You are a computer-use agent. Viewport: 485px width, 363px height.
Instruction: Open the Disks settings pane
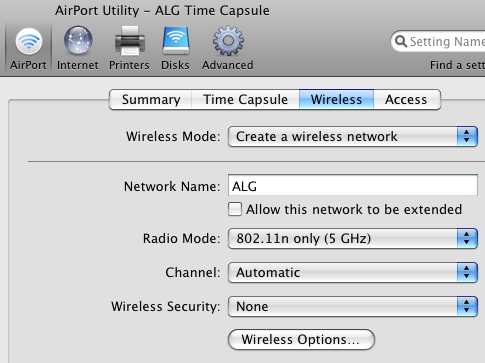[175, 48]
